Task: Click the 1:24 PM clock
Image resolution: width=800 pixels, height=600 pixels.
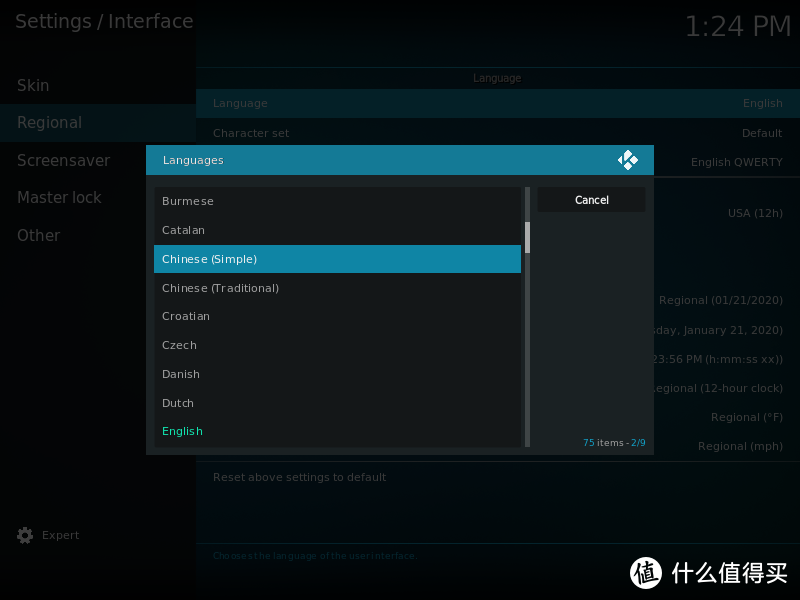Action: (x=738, y=27)
